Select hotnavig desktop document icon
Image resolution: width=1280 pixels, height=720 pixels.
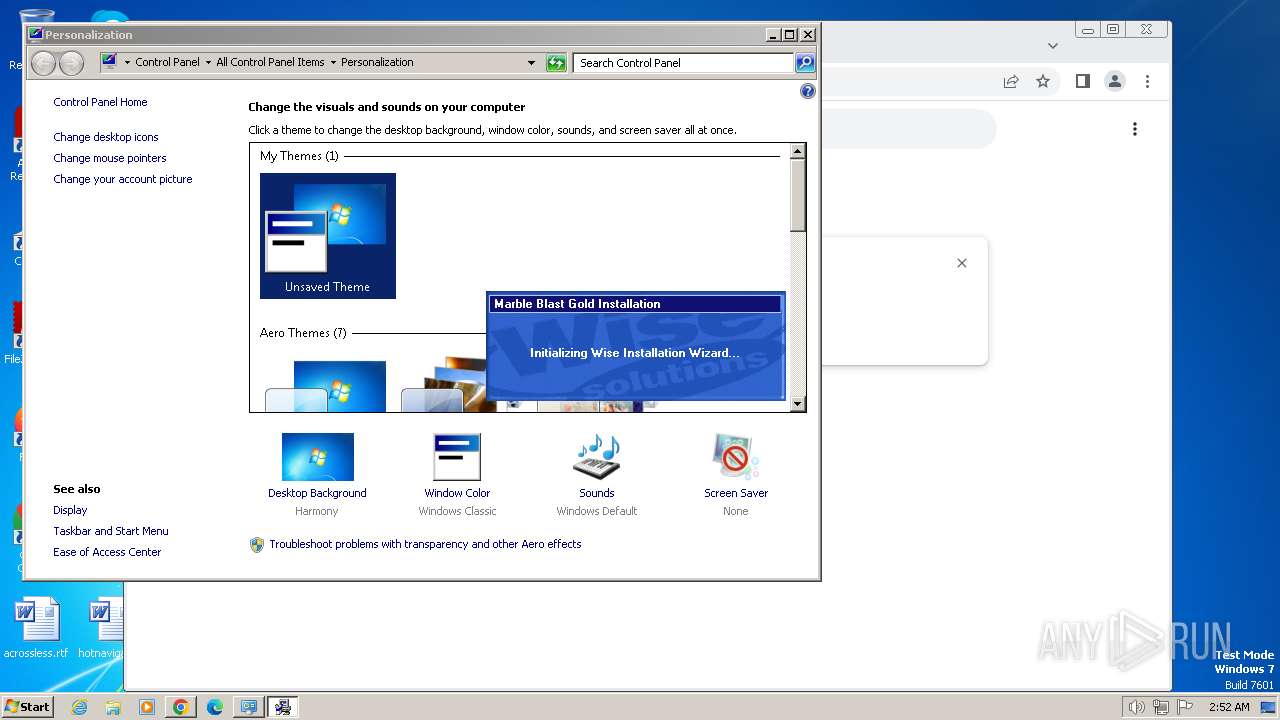tap(100, 629)
